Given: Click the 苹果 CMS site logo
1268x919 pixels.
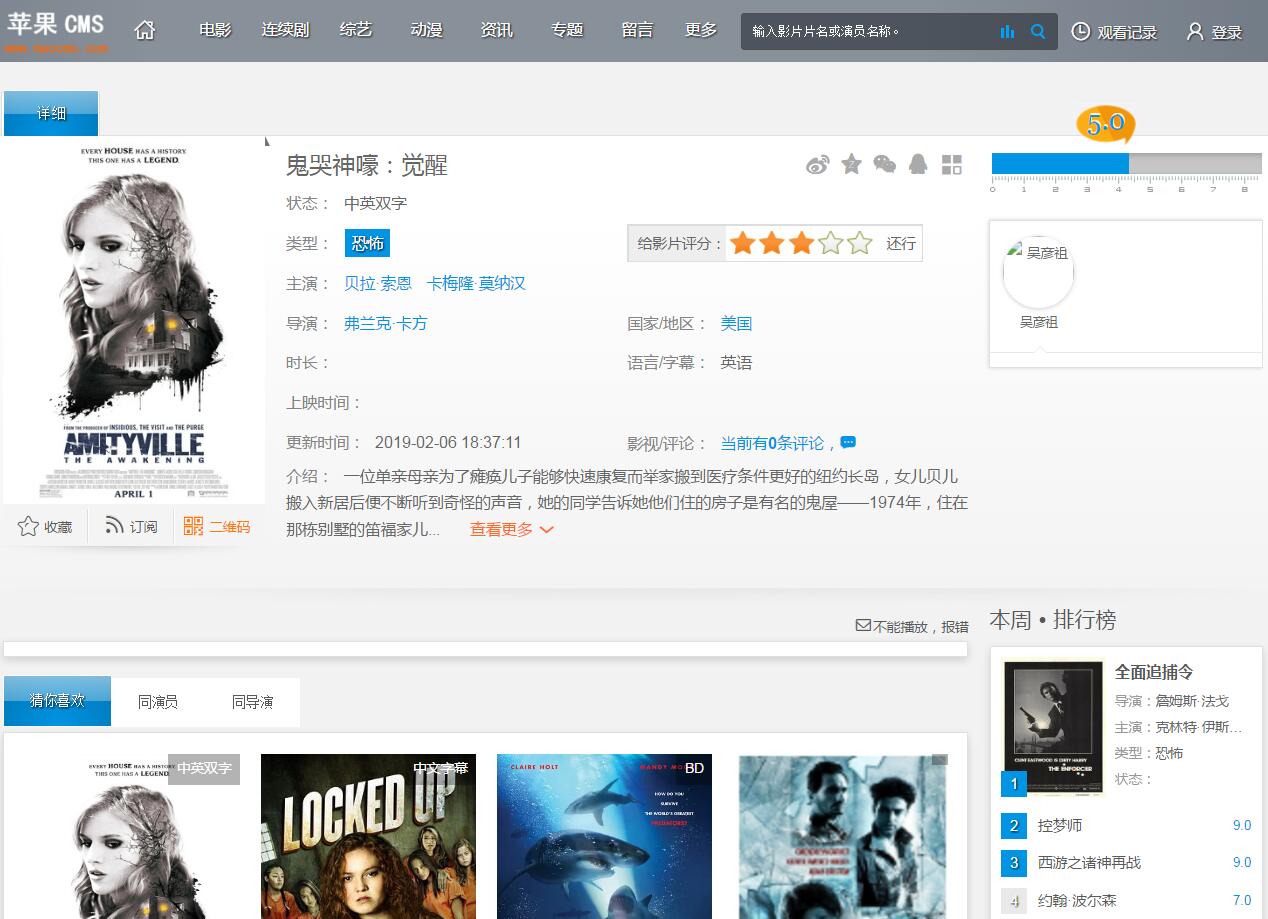Looking at the screenshot, I should (56, 30).
